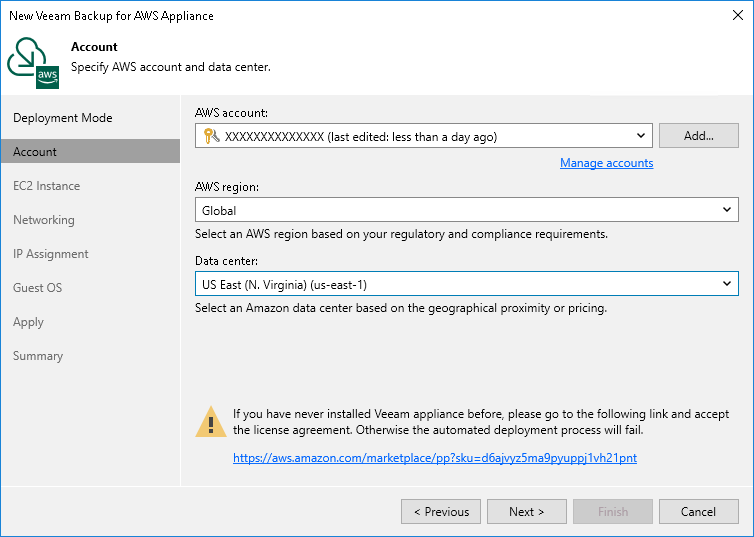Close the New Veeam Backup dialog

point(733,16)
